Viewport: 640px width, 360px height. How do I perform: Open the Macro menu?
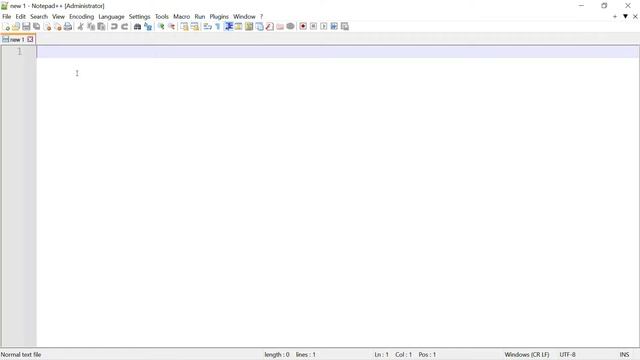tap(182, 17)
